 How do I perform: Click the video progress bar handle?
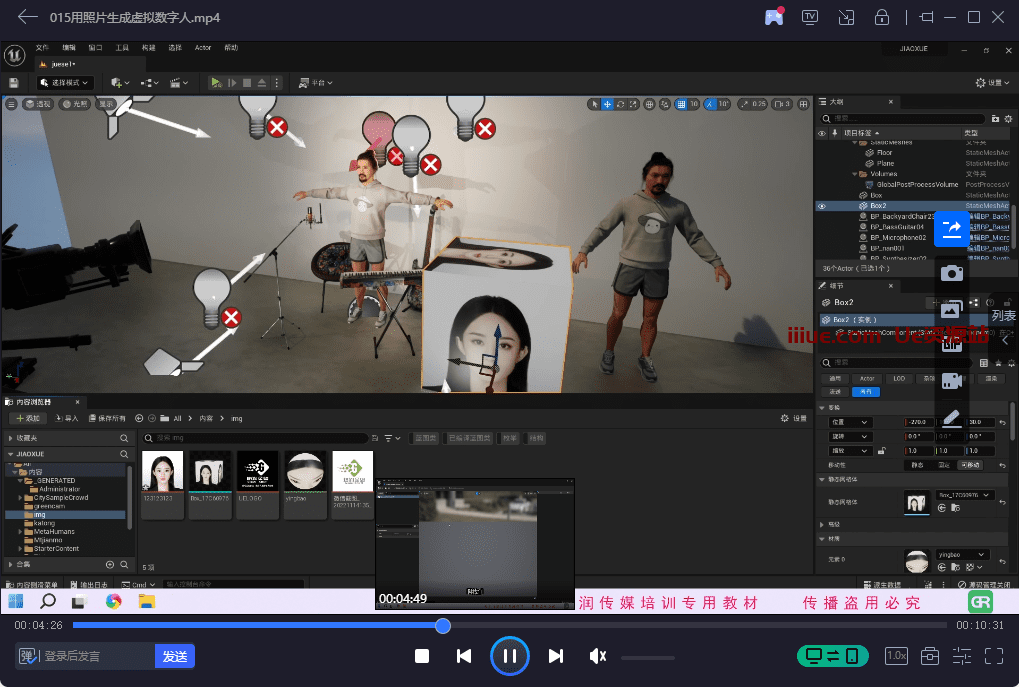point(443,626)
